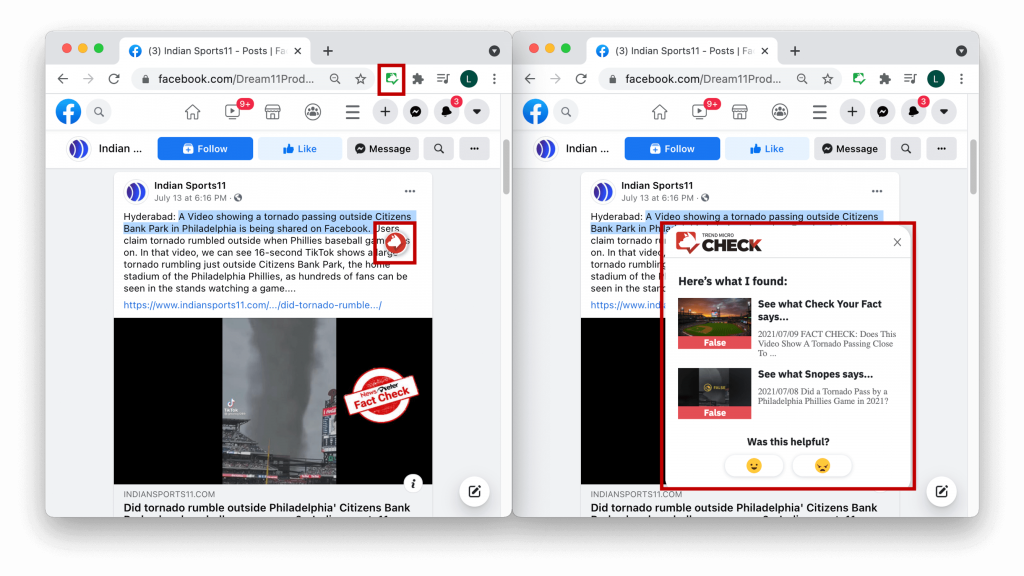Open Chrome extensions puzzle icon in left window
This screenshot has height=576, width=1024.
(x=418, y=79)
